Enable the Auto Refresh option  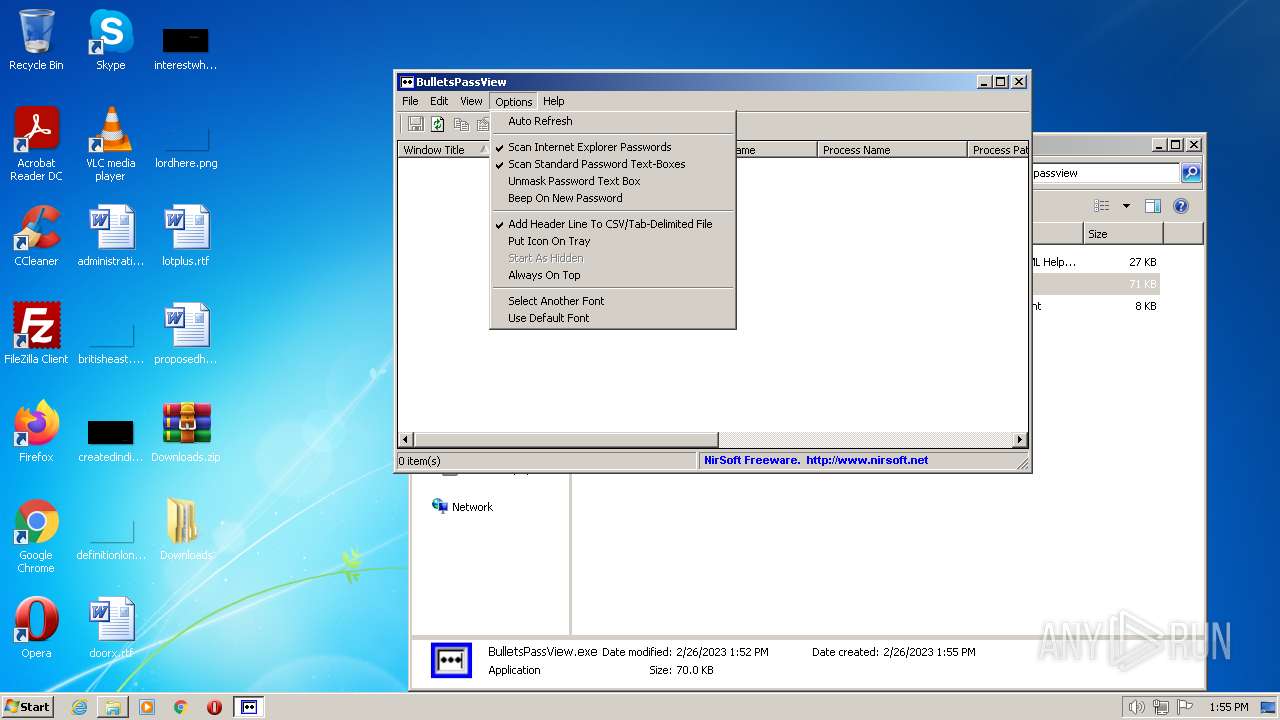tap(540, 121)
